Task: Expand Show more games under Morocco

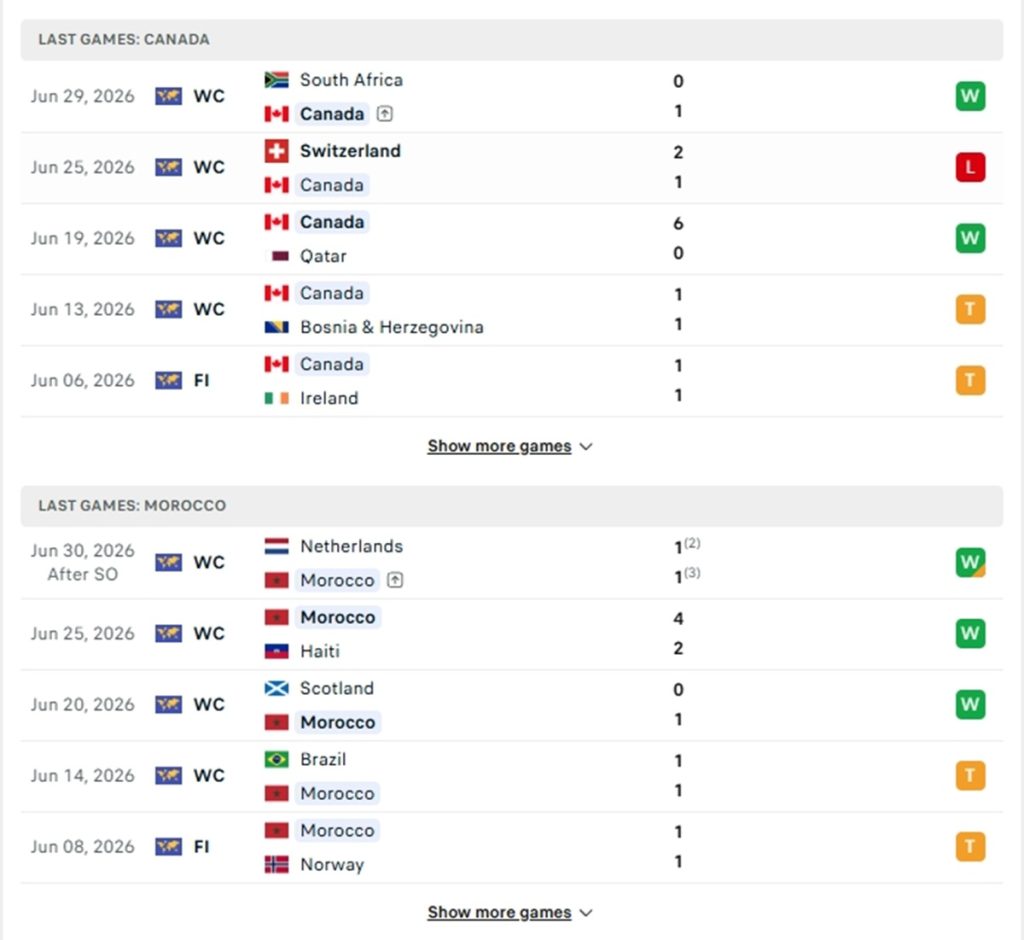Action: pos(510,913)
